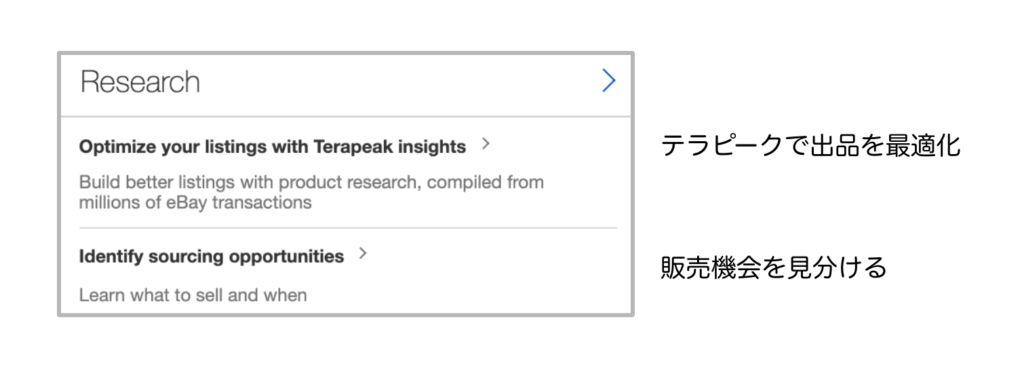Click the word insights in bold link
1024x372 pixels.
436,147
